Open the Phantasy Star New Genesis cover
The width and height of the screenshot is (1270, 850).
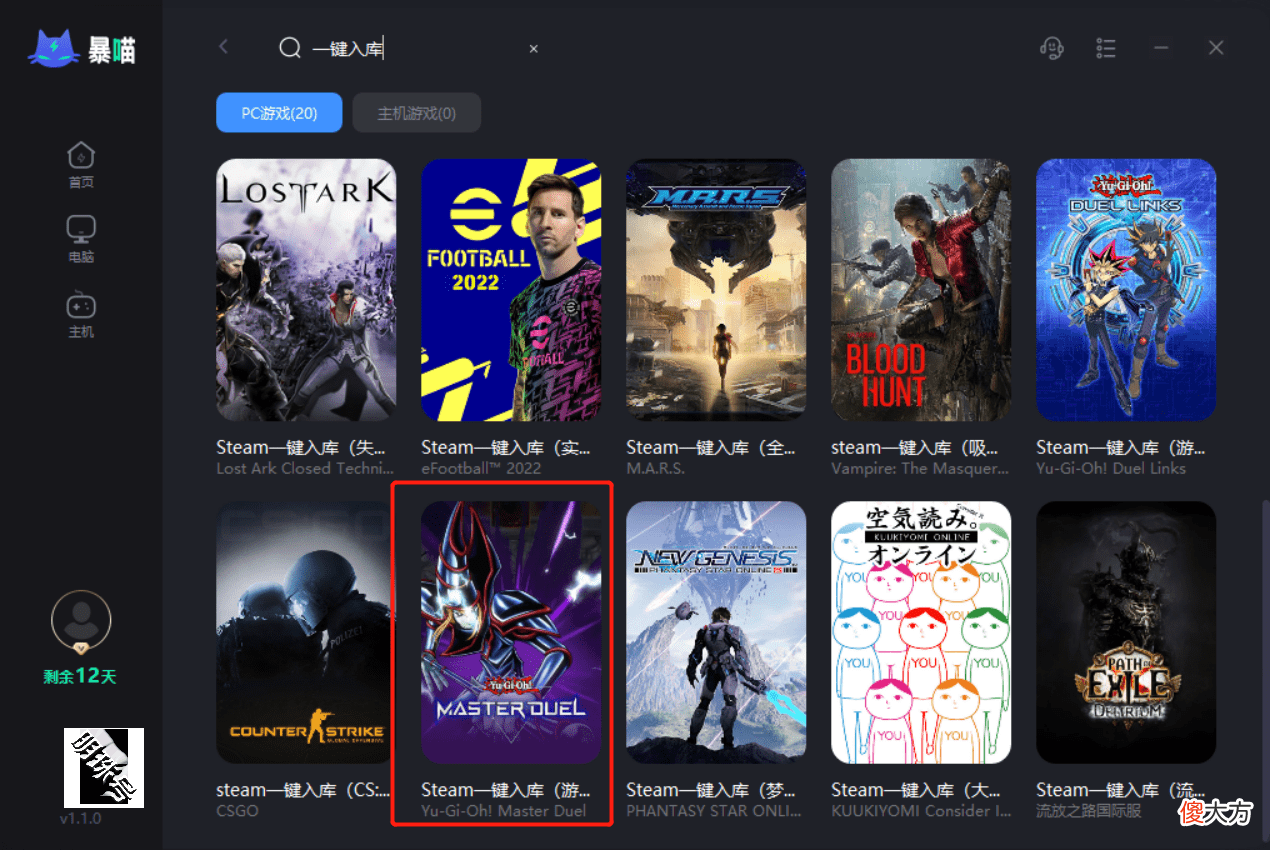[716, 632]
